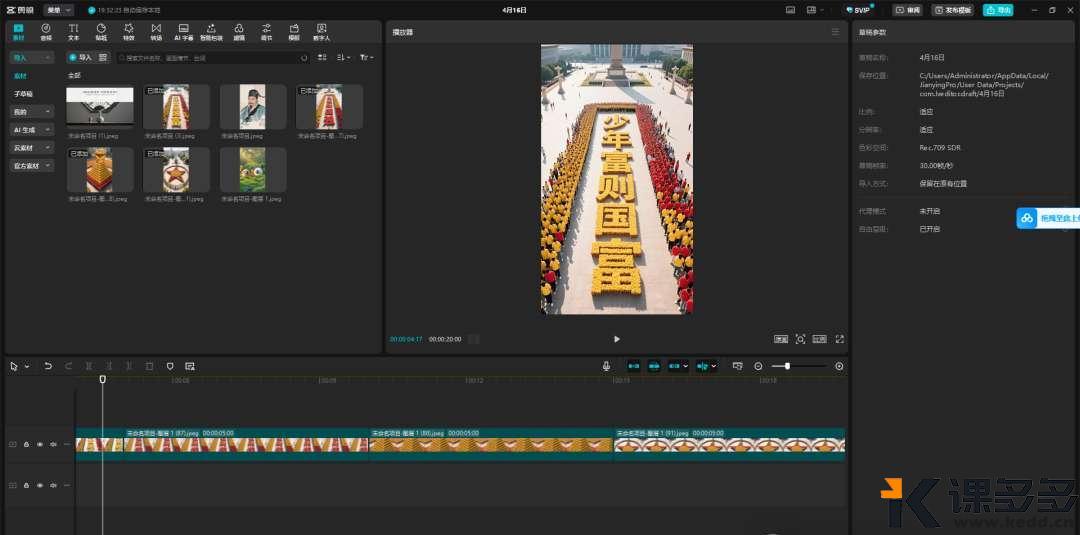Enter fullscreen preview in the player

[839, 339]
